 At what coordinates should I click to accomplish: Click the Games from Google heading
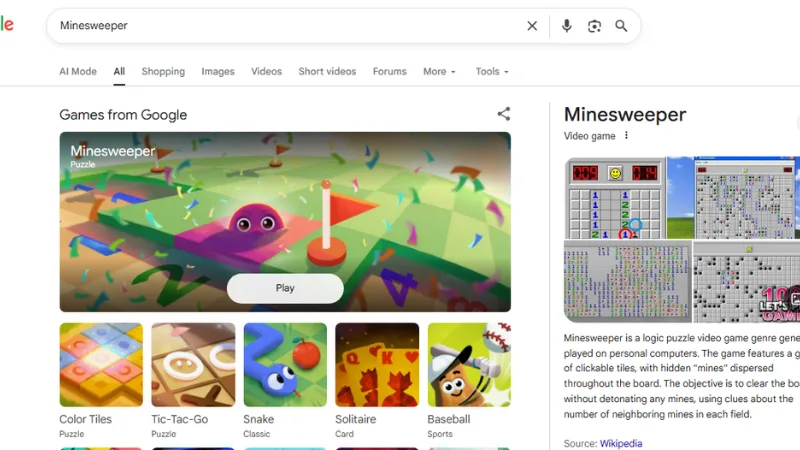tap(123, 115)
